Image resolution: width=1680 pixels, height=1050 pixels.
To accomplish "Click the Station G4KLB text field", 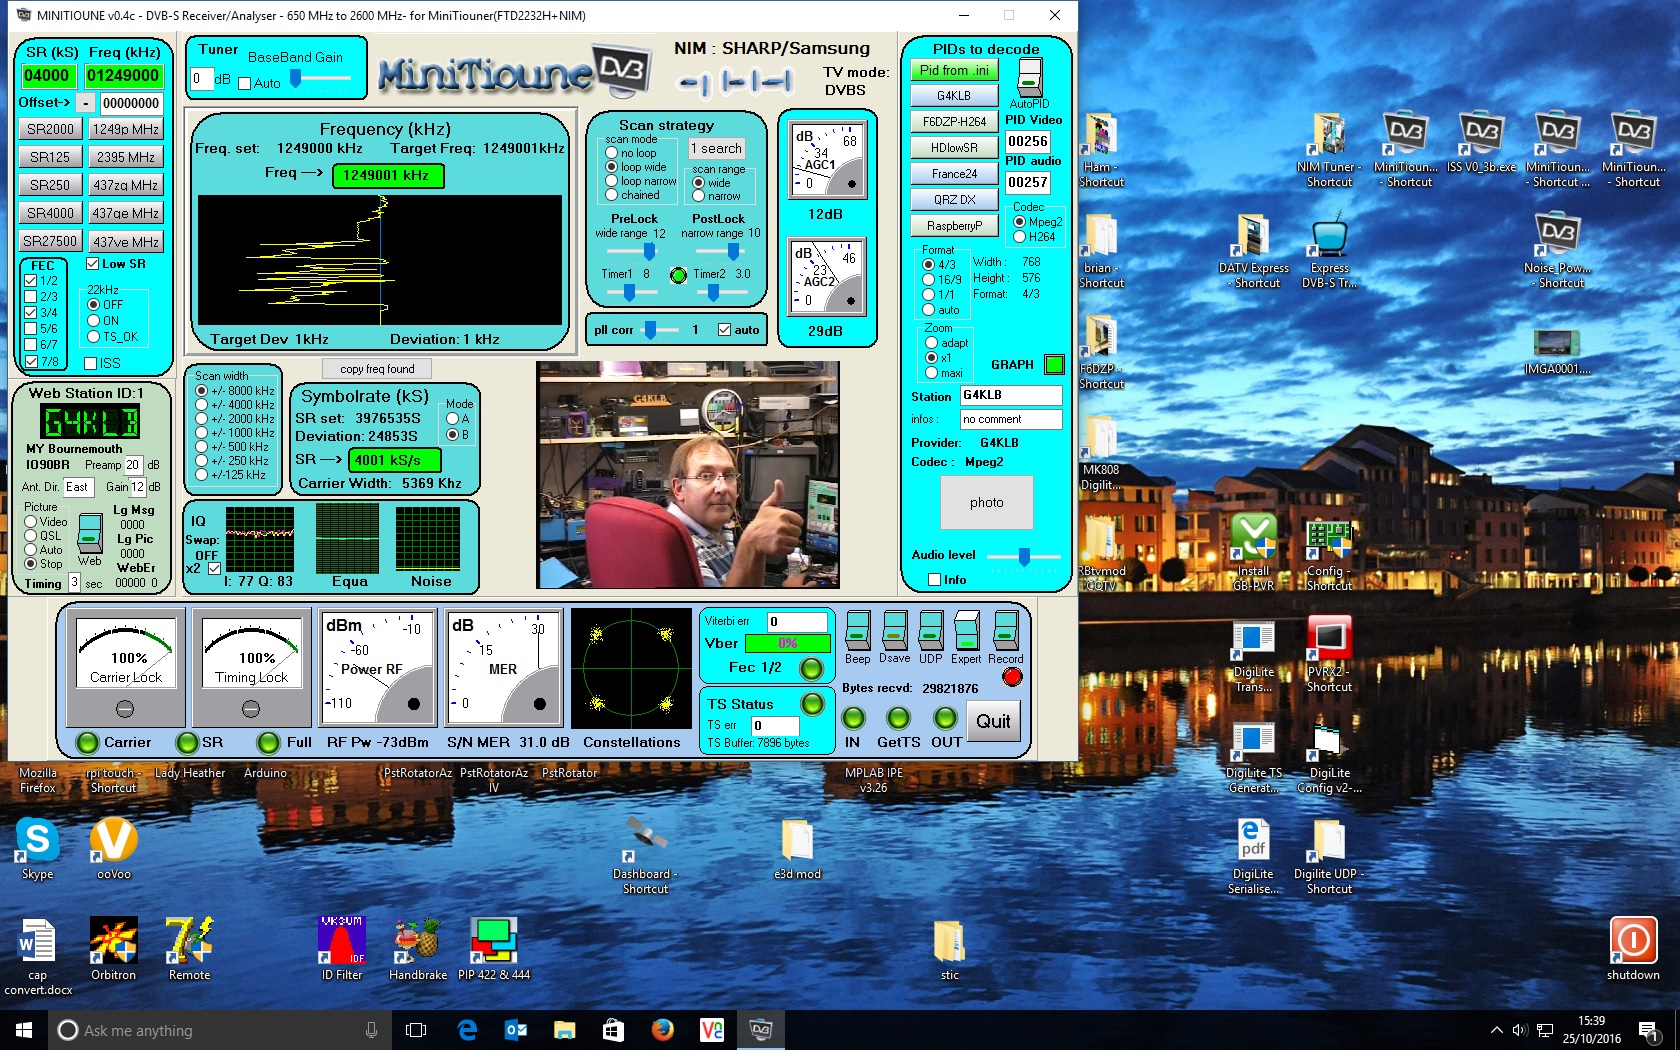I will (1011, 395).
